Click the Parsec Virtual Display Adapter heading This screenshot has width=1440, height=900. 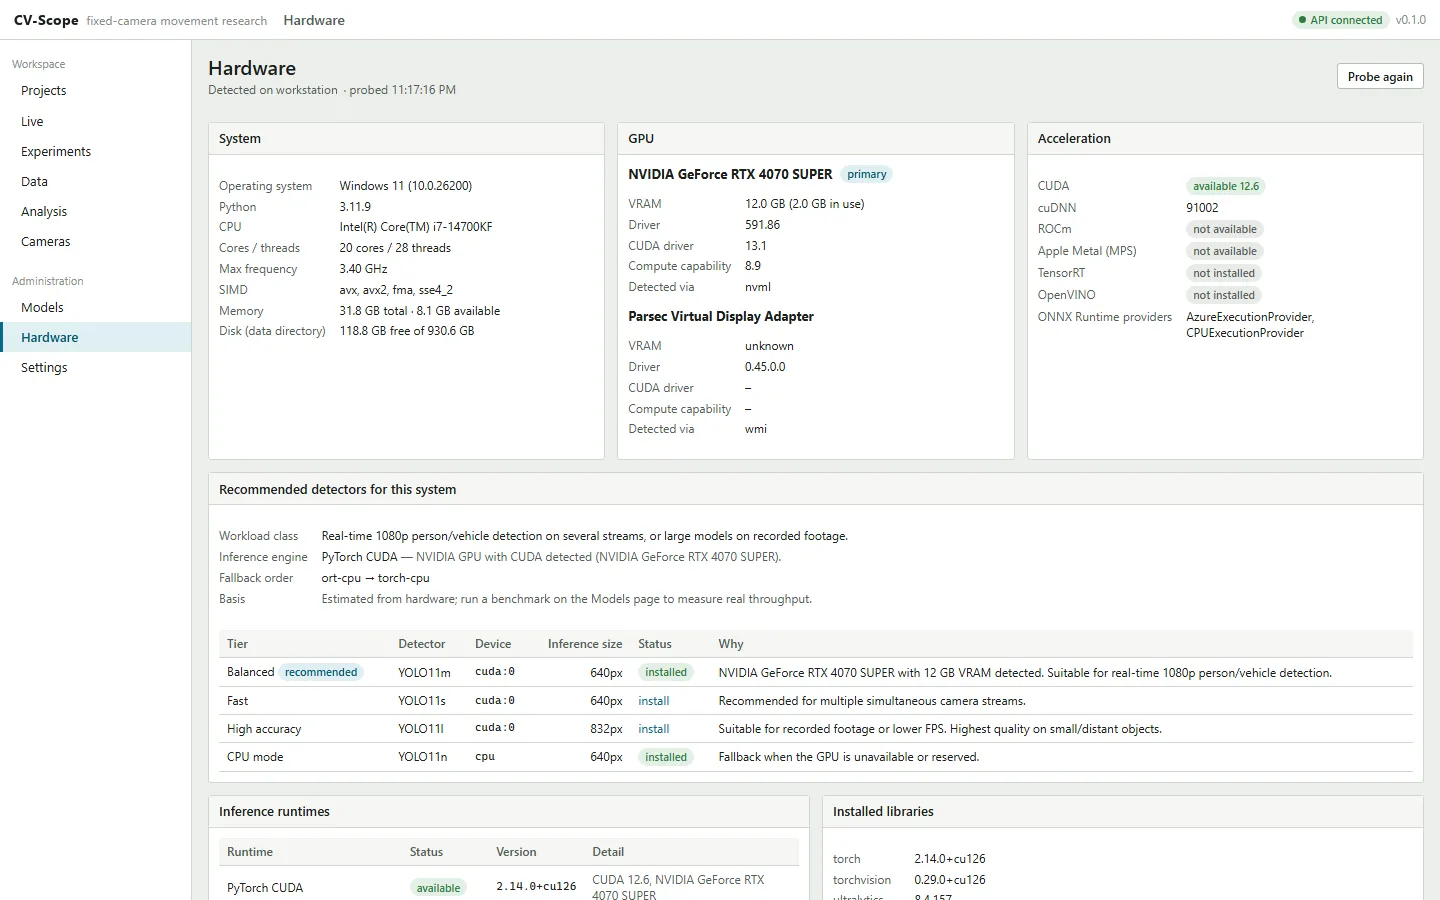click(721, 316)
